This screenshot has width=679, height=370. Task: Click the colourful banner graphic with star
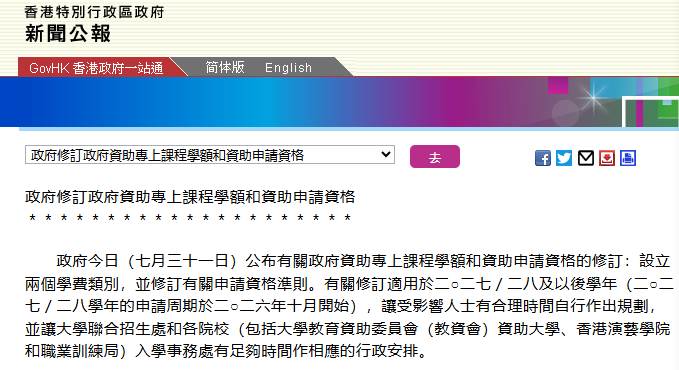click(340, 102)
